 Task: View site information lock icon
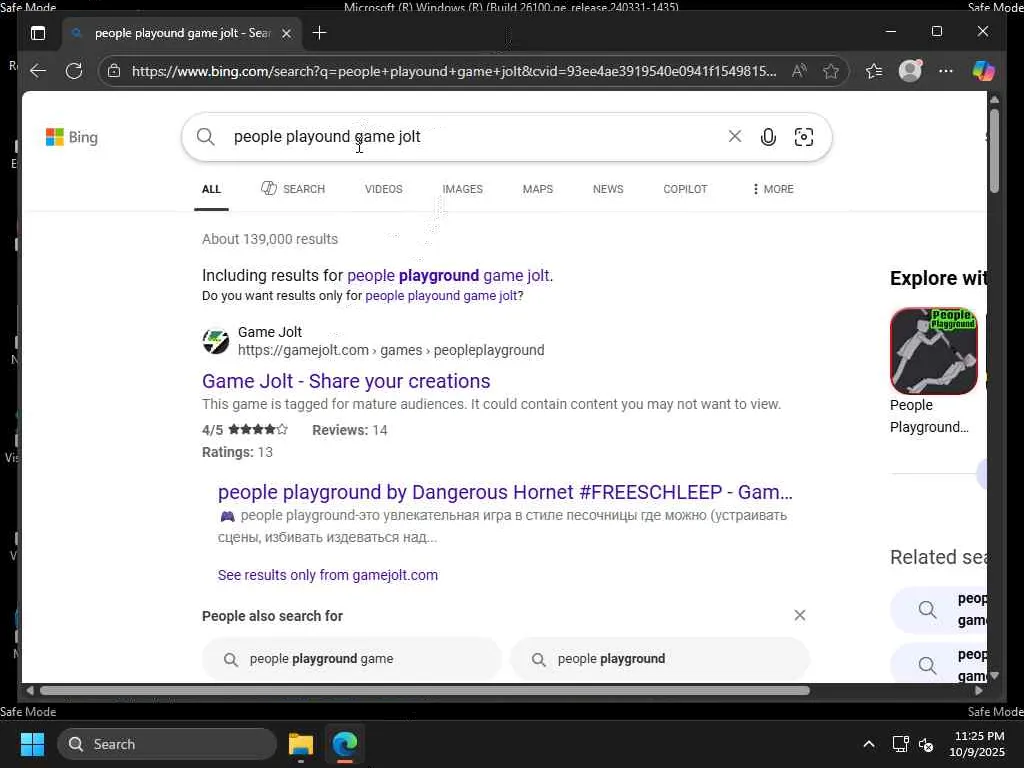point(114,71)
